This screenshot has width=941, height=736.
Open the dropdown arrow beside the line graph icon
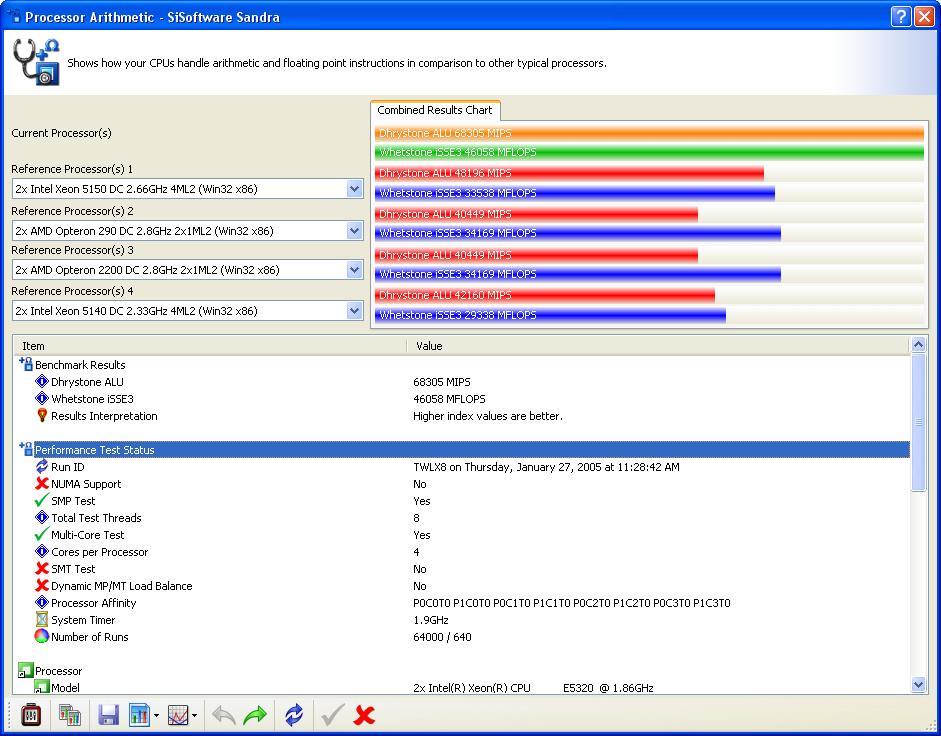194,716
